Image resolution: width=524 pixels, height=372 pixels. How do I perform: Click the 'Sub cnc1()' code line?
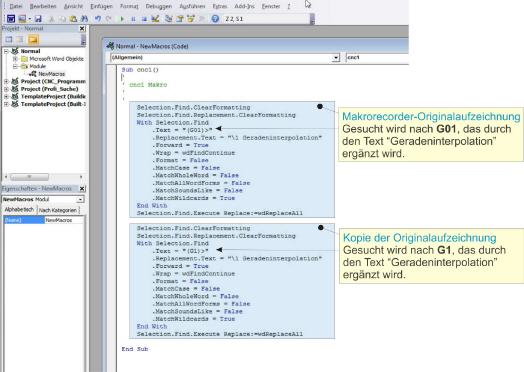140,70
